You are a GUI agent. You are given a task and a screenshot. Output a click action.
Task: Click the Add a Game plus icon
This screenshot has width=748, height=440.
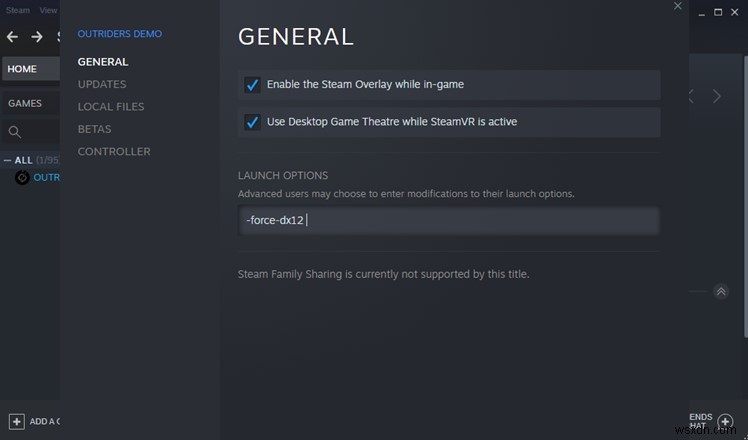pyautogui.click(x=16, y=422)
